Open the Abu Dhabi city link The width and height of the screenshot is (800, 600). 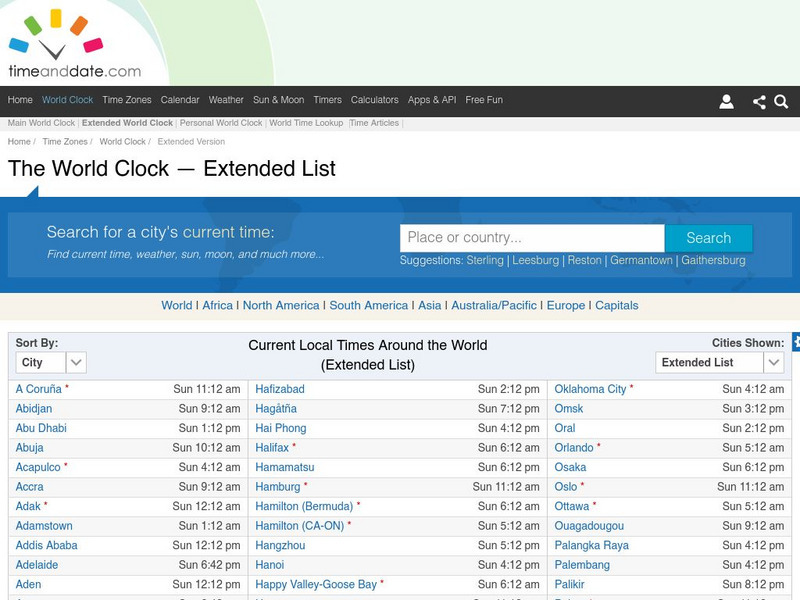[41, 428]
